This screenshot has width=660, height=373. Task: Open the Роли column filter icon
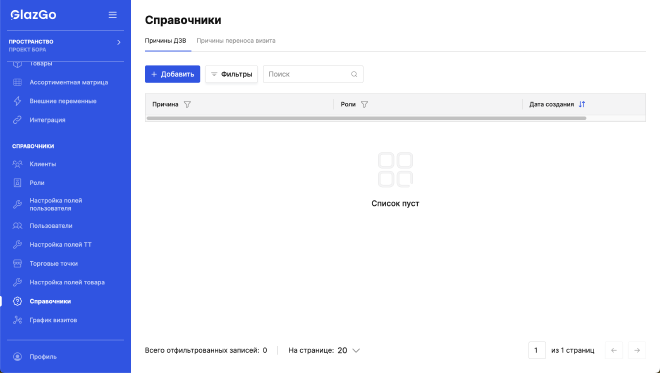tap(365, 104)
